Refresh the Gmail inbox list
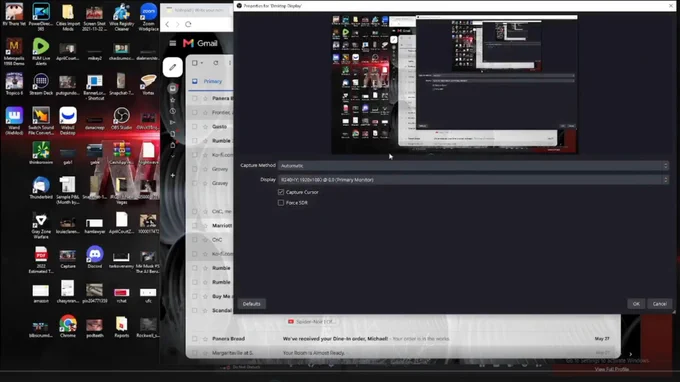Viewport: 680px width, 382px height. click(216, 63)
